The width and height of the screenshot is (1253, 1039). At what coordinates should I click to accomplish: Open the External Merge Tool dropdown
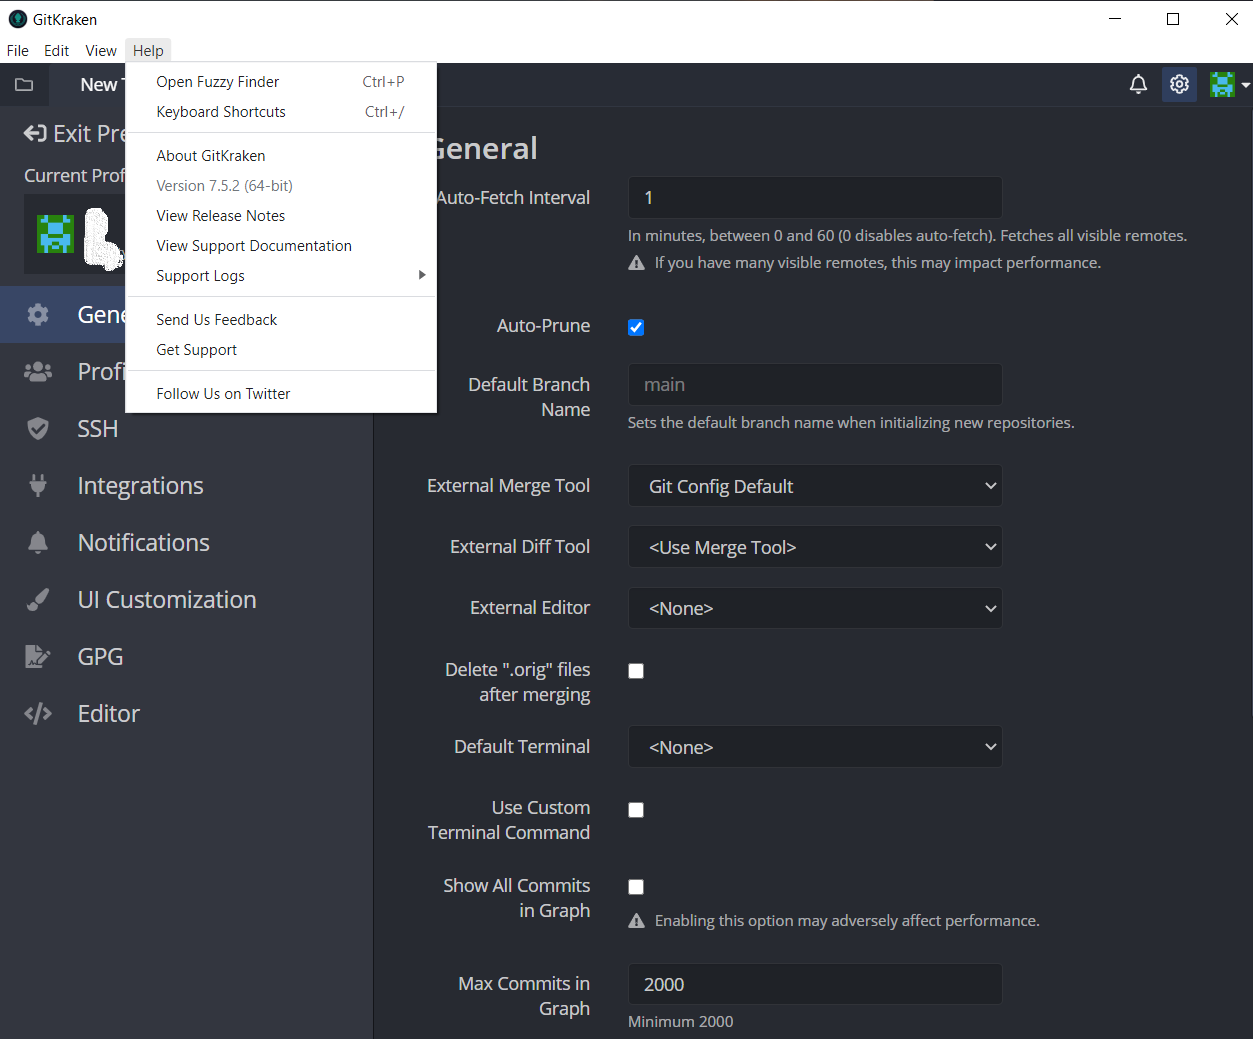coord(815,486)
